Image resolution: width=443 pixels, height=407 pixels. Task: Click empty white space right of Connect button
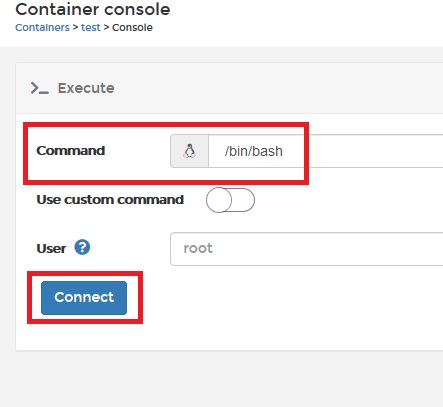coord(283,298)
